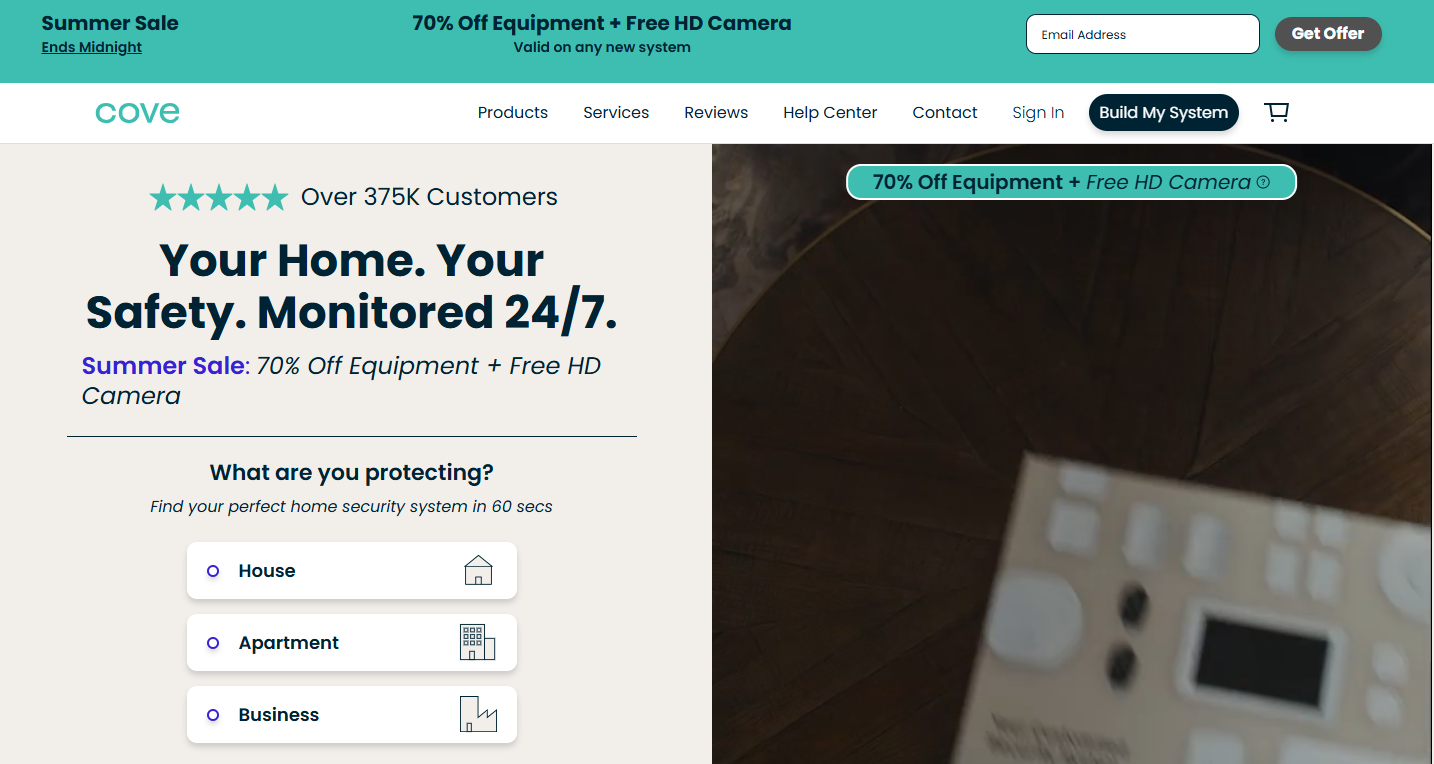Open the Services menu

tap(616, 112)
